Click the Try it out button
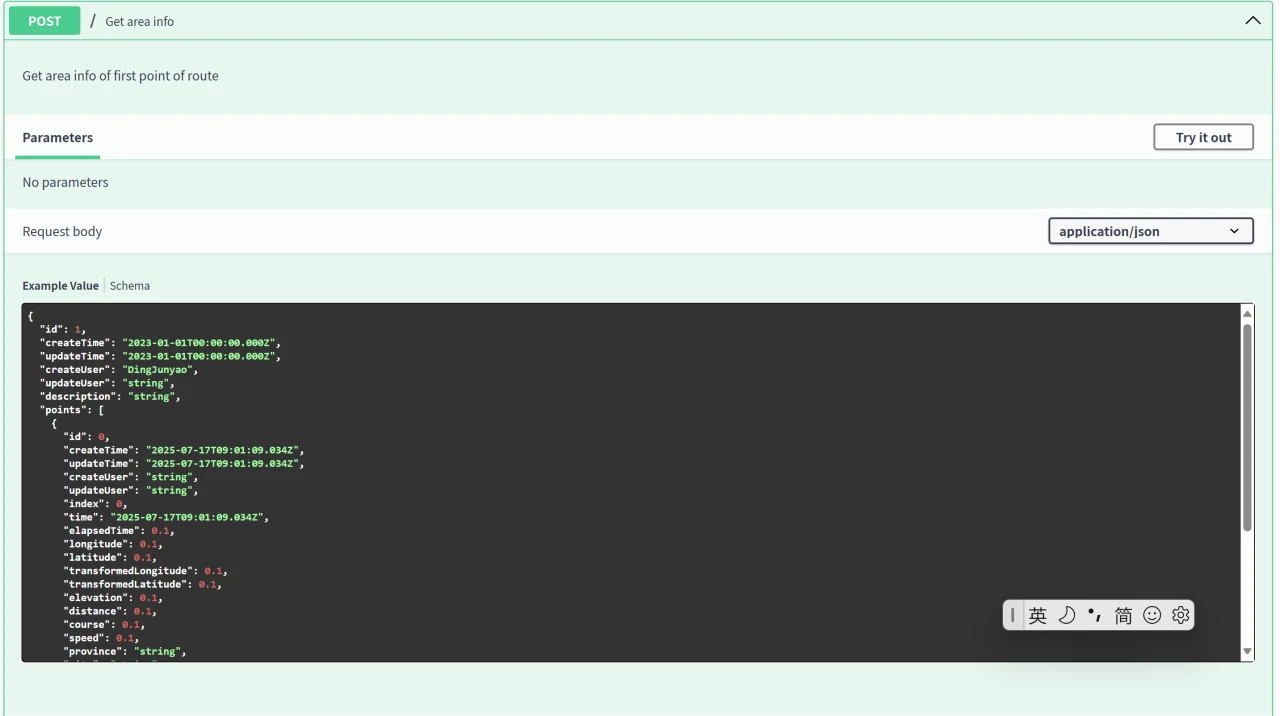The height and width of the screenshot is (716, 1280). [x=1203, y=137]
